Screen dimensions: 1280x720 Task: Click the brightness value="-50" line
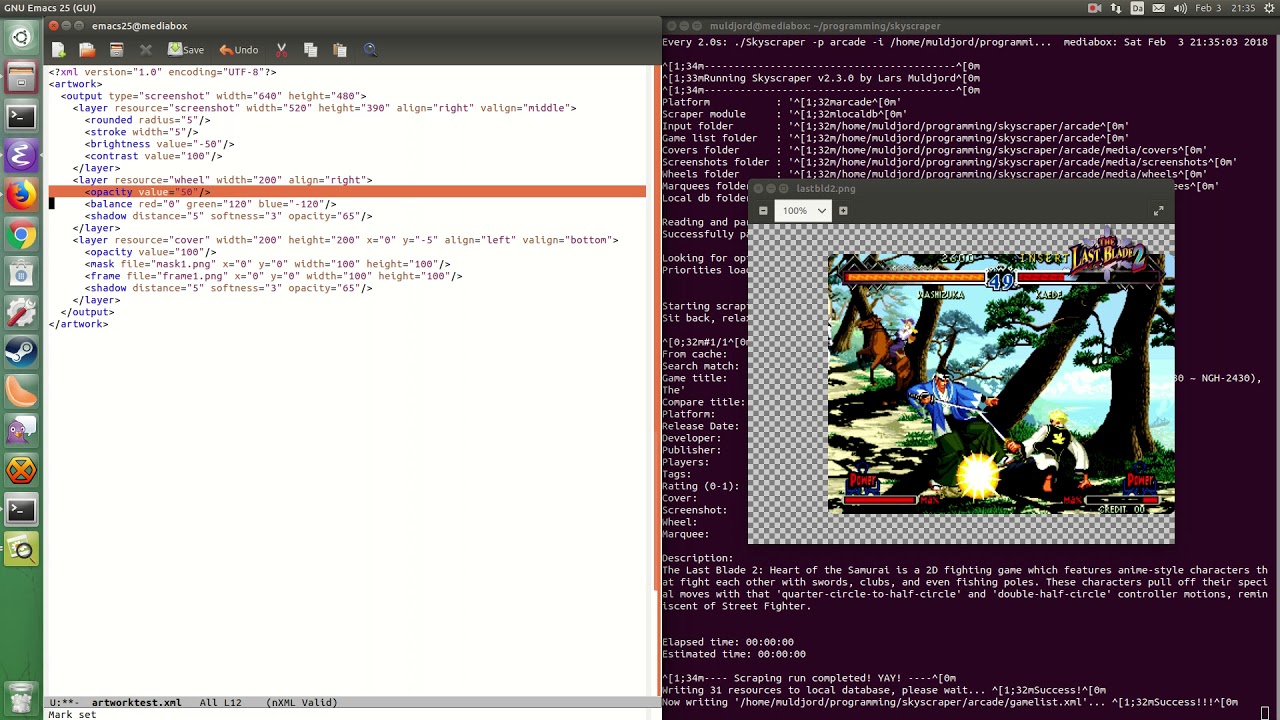[x=159, y=144]
